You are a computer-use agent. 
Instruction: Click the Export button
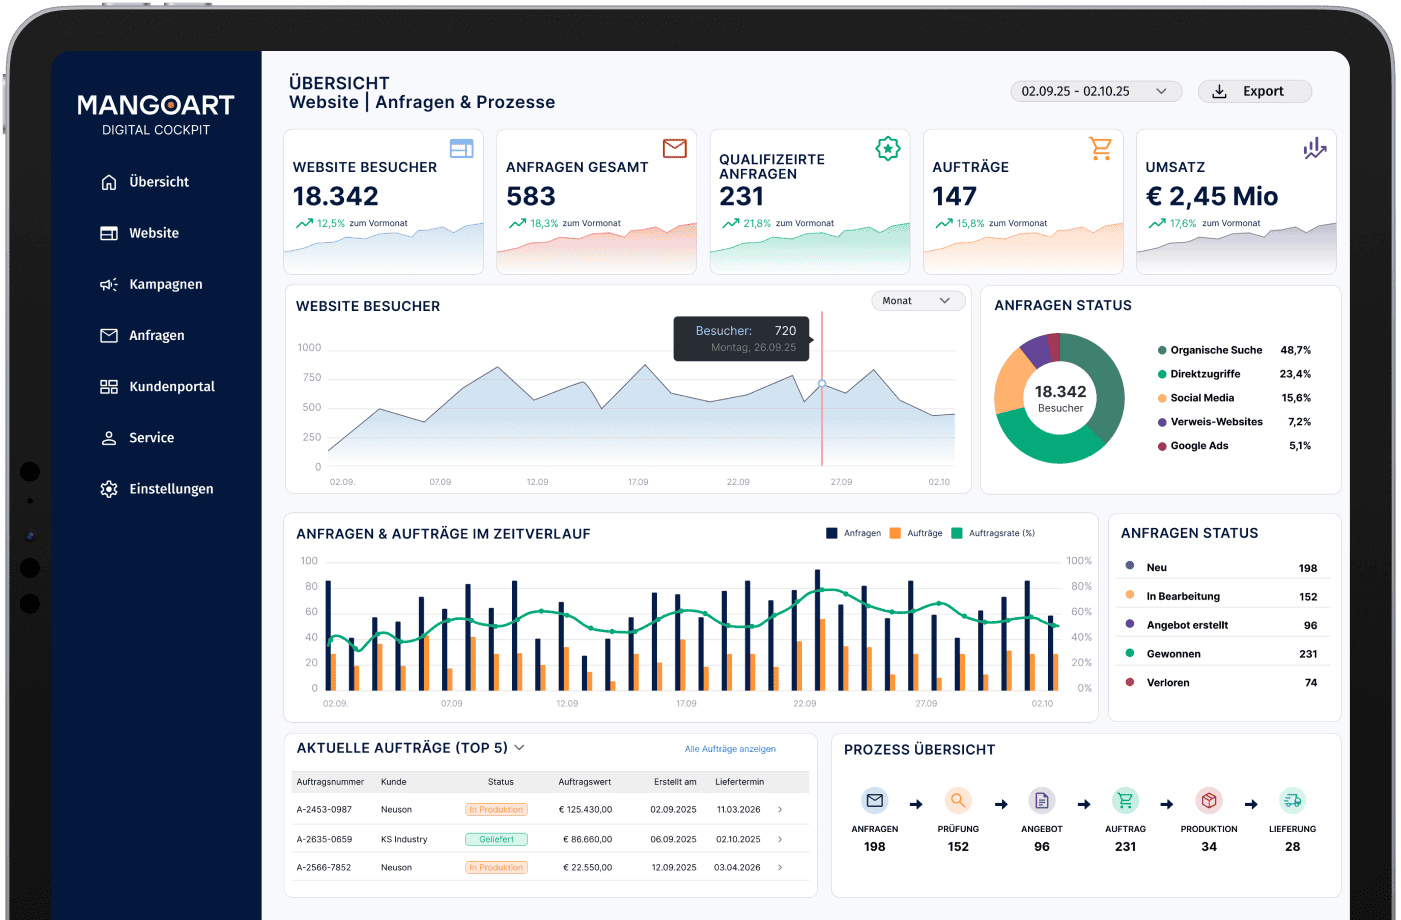click(1255, 91)
